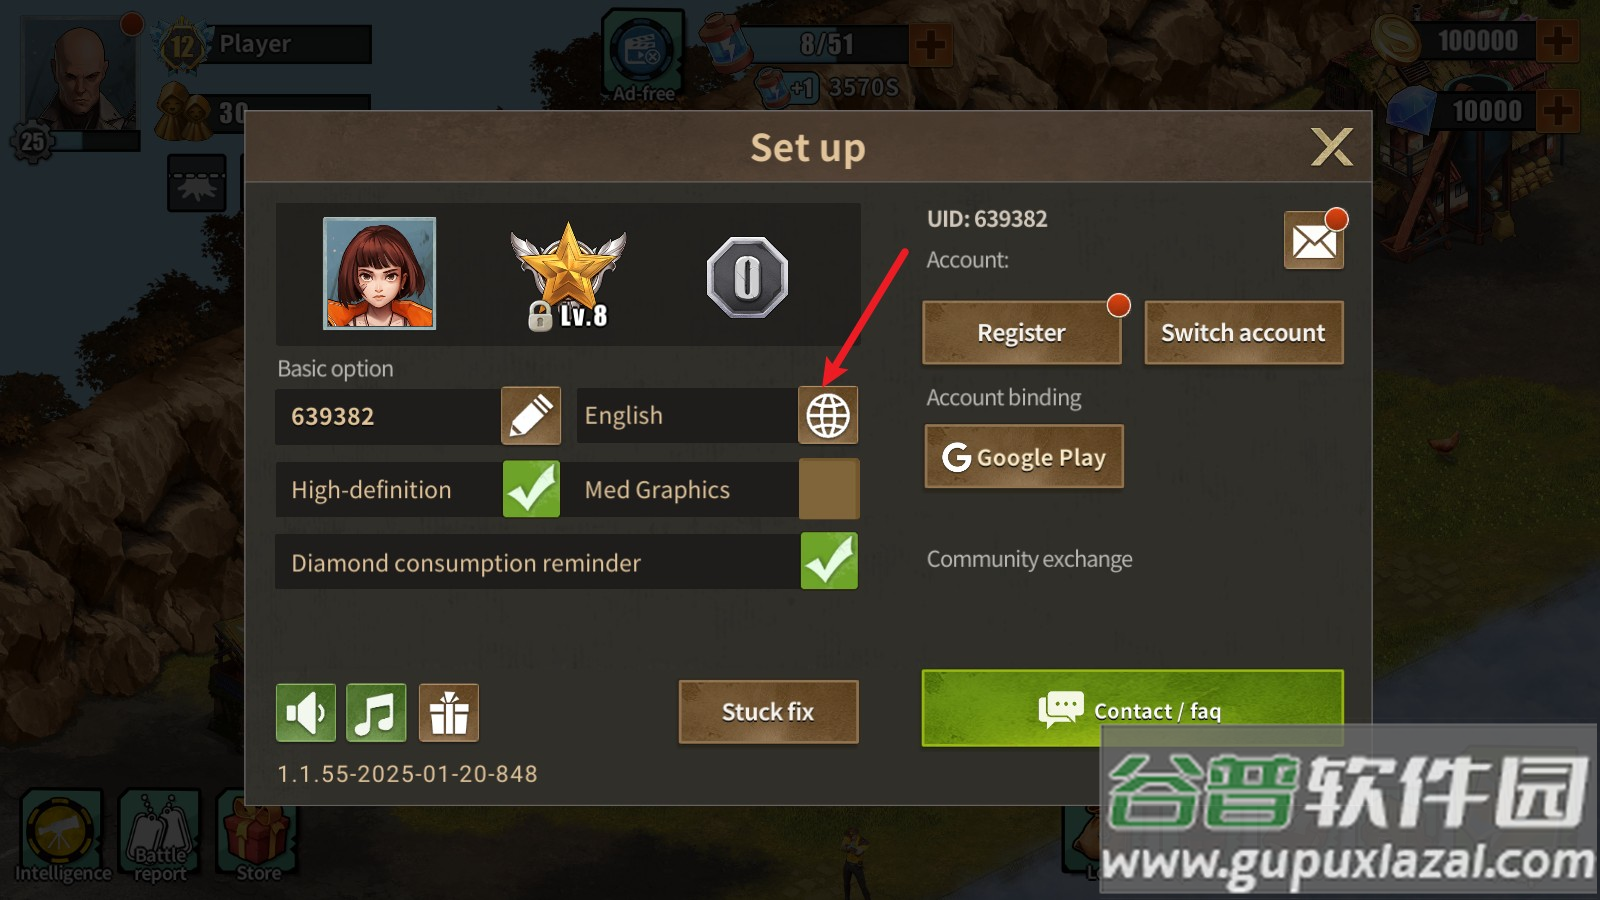Open the language globe icon
This screenshot has width=1600, height=900.
(x=828, y=415)
